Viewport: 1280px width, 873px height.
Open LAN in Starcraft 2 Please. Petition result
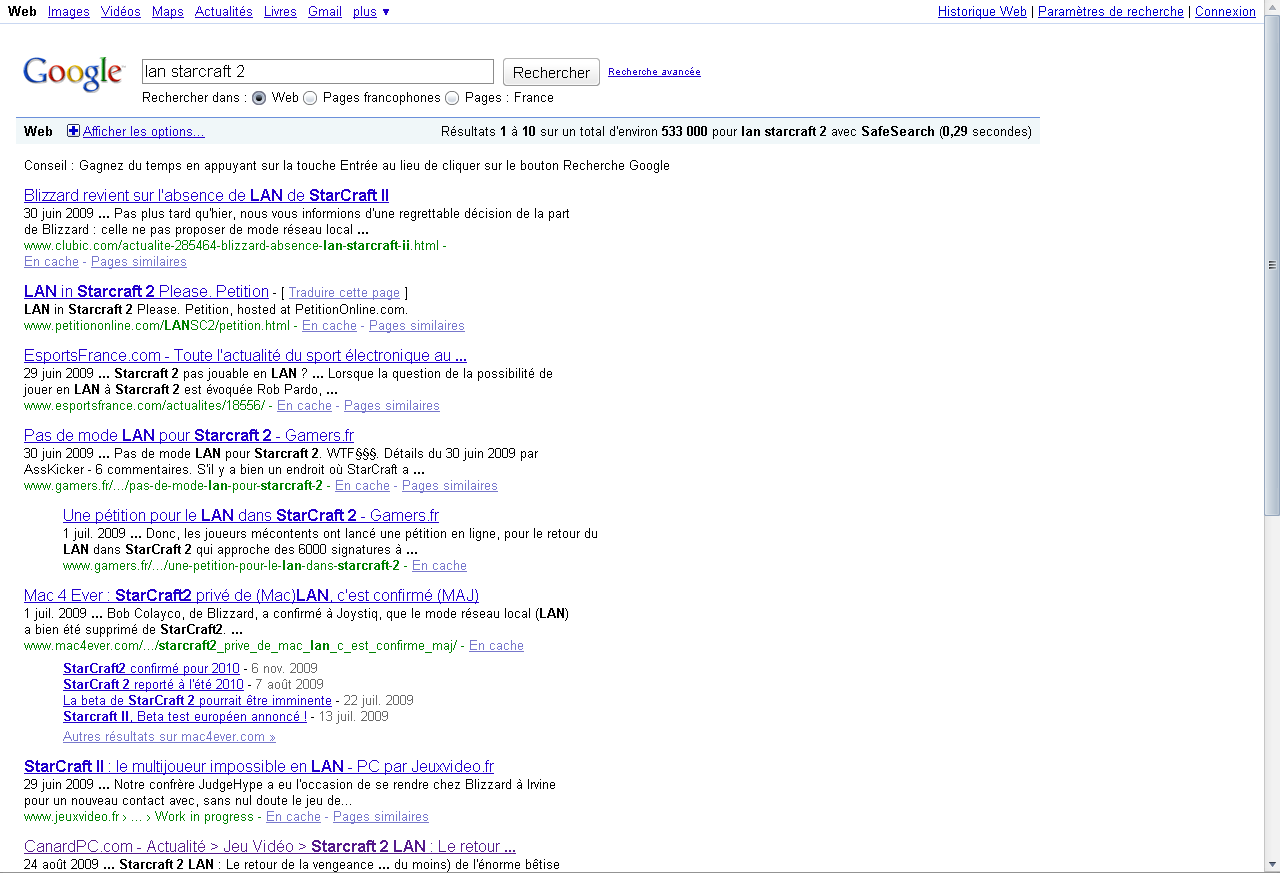[146, 292]
